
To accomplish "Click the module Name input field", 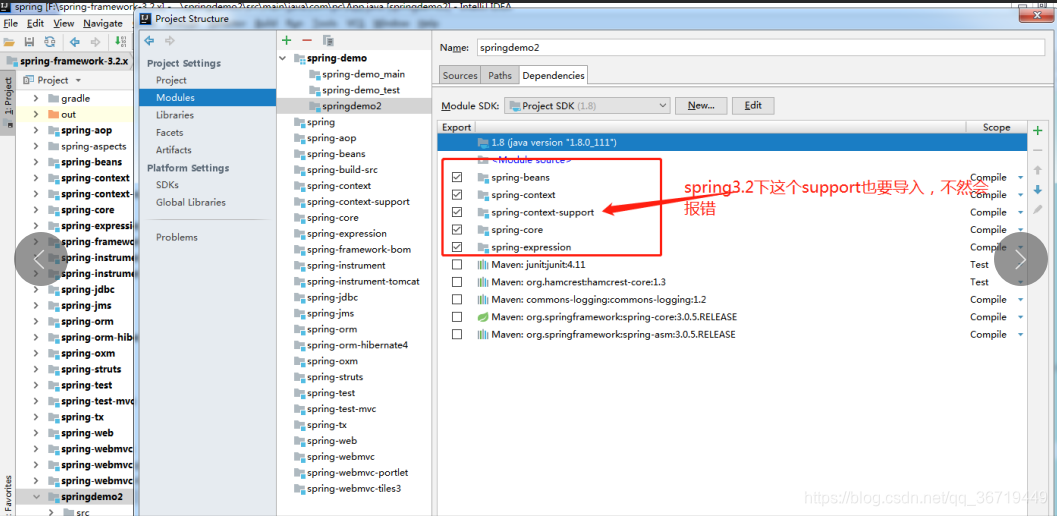I will coord(760,48).
